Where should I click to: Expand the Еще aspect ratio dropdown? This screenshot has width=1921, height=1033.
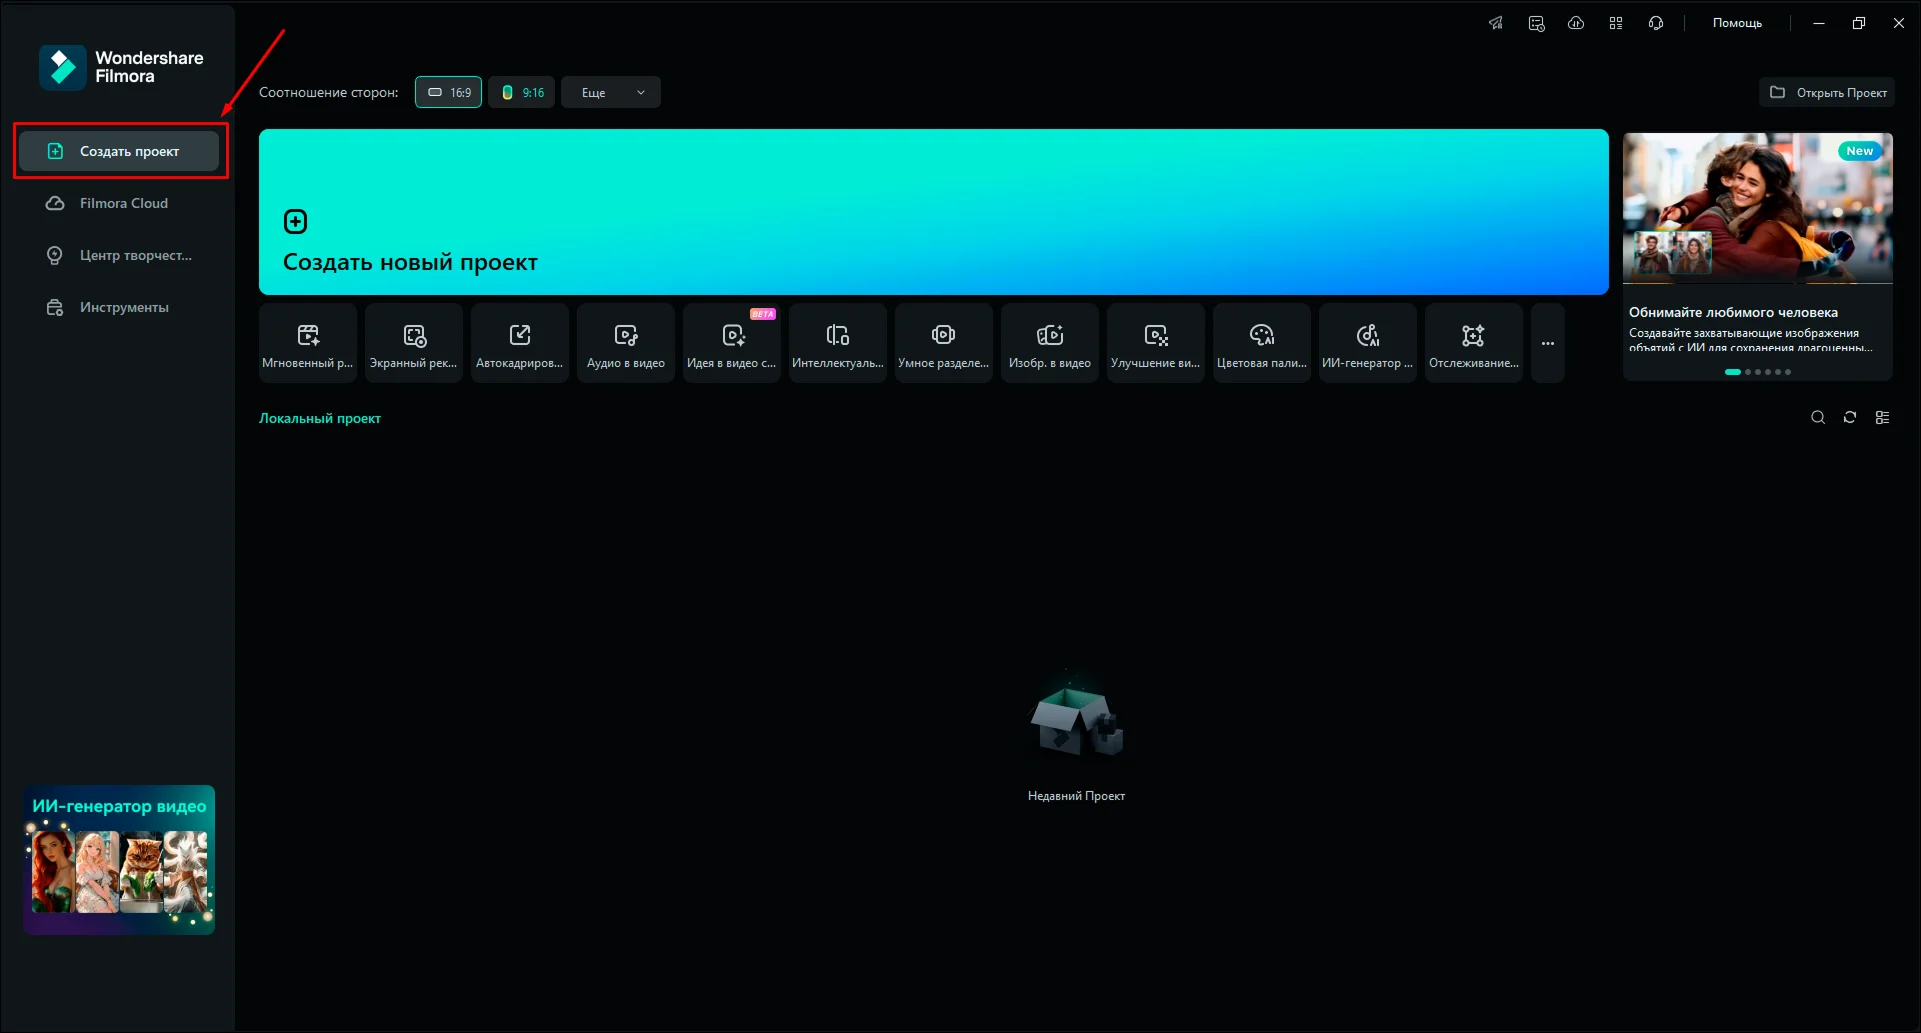(610, 92)
